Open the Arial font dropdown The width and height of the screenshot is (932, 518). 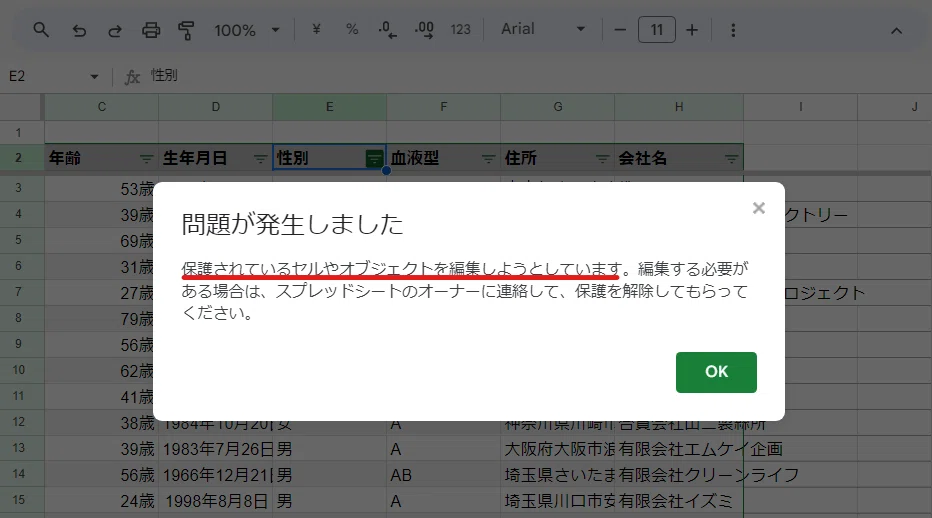[x=543, y=29]
